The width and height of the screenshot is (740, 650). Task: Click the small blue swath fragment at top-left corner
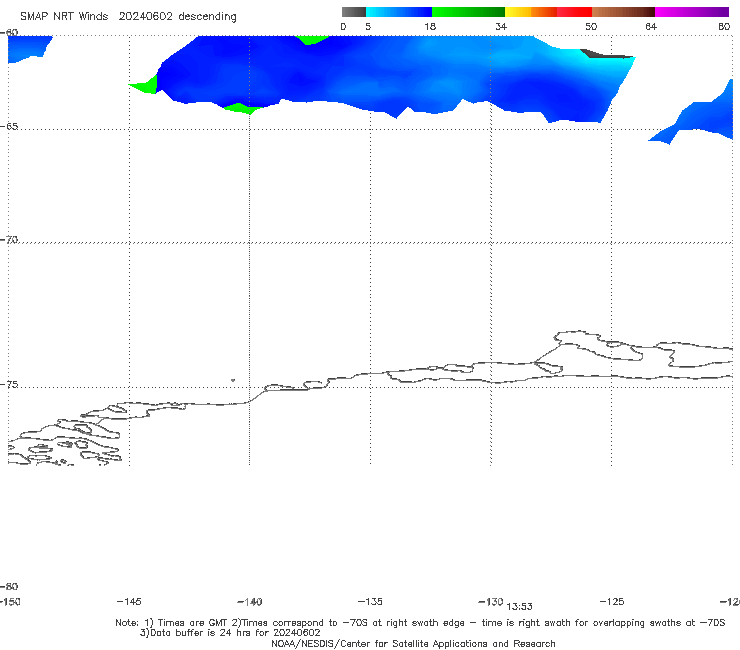28,49
